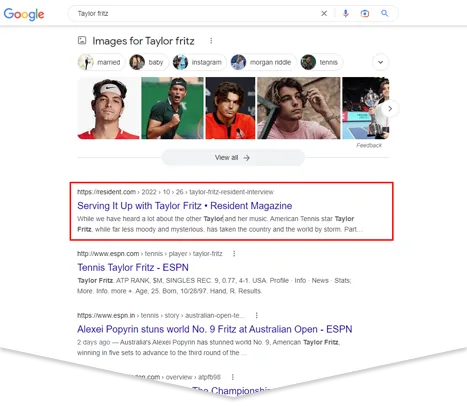467x407 pixels.
Task: Open the headband portrait image thumbnail
Action: point(108,108)
